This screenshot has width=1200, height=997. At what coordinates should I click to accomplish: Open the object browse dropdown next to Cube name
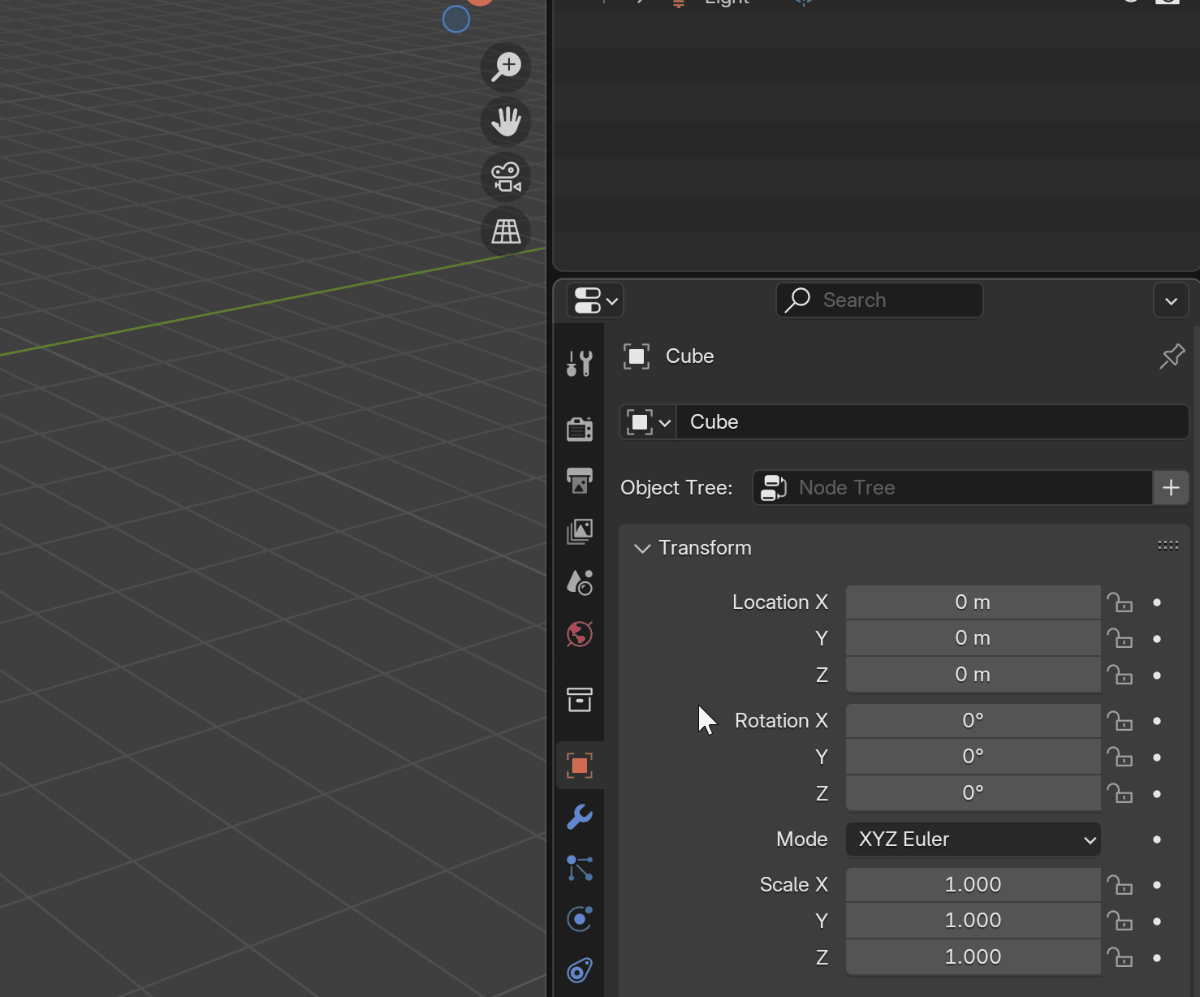coord(648,422)
